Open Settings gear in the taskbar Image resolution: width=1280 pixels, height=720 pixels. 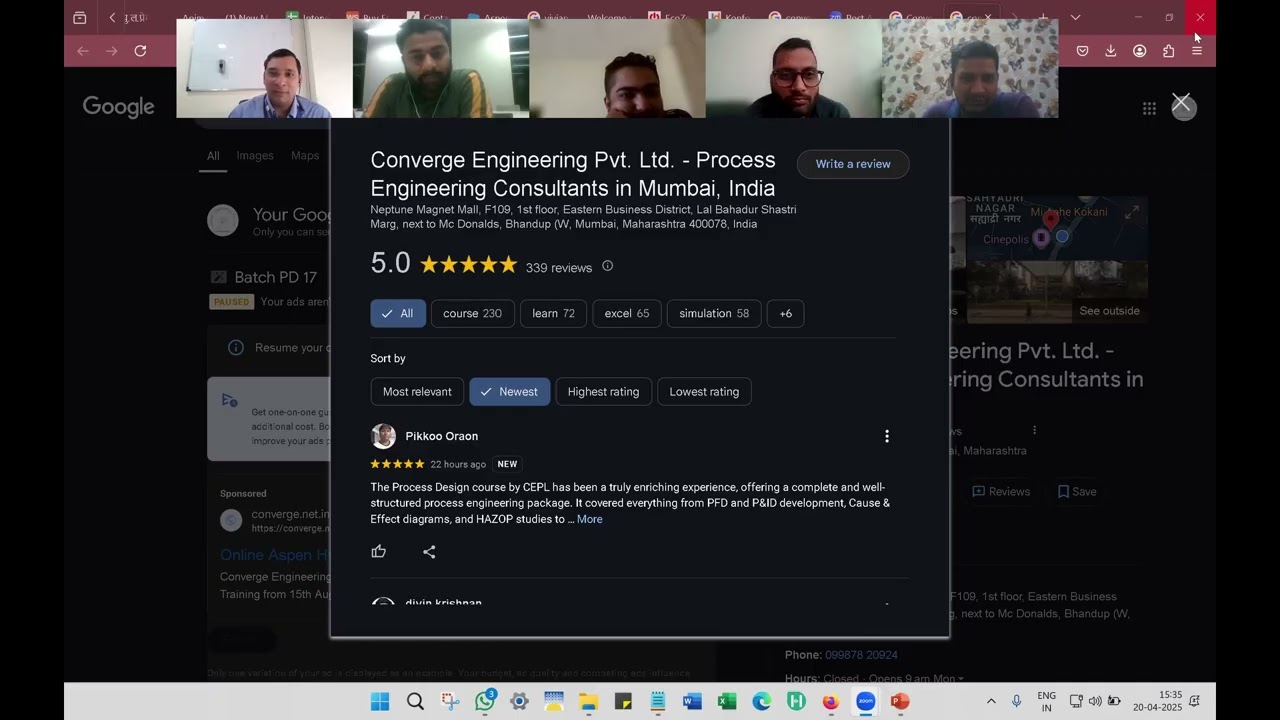tap(519, 701)
